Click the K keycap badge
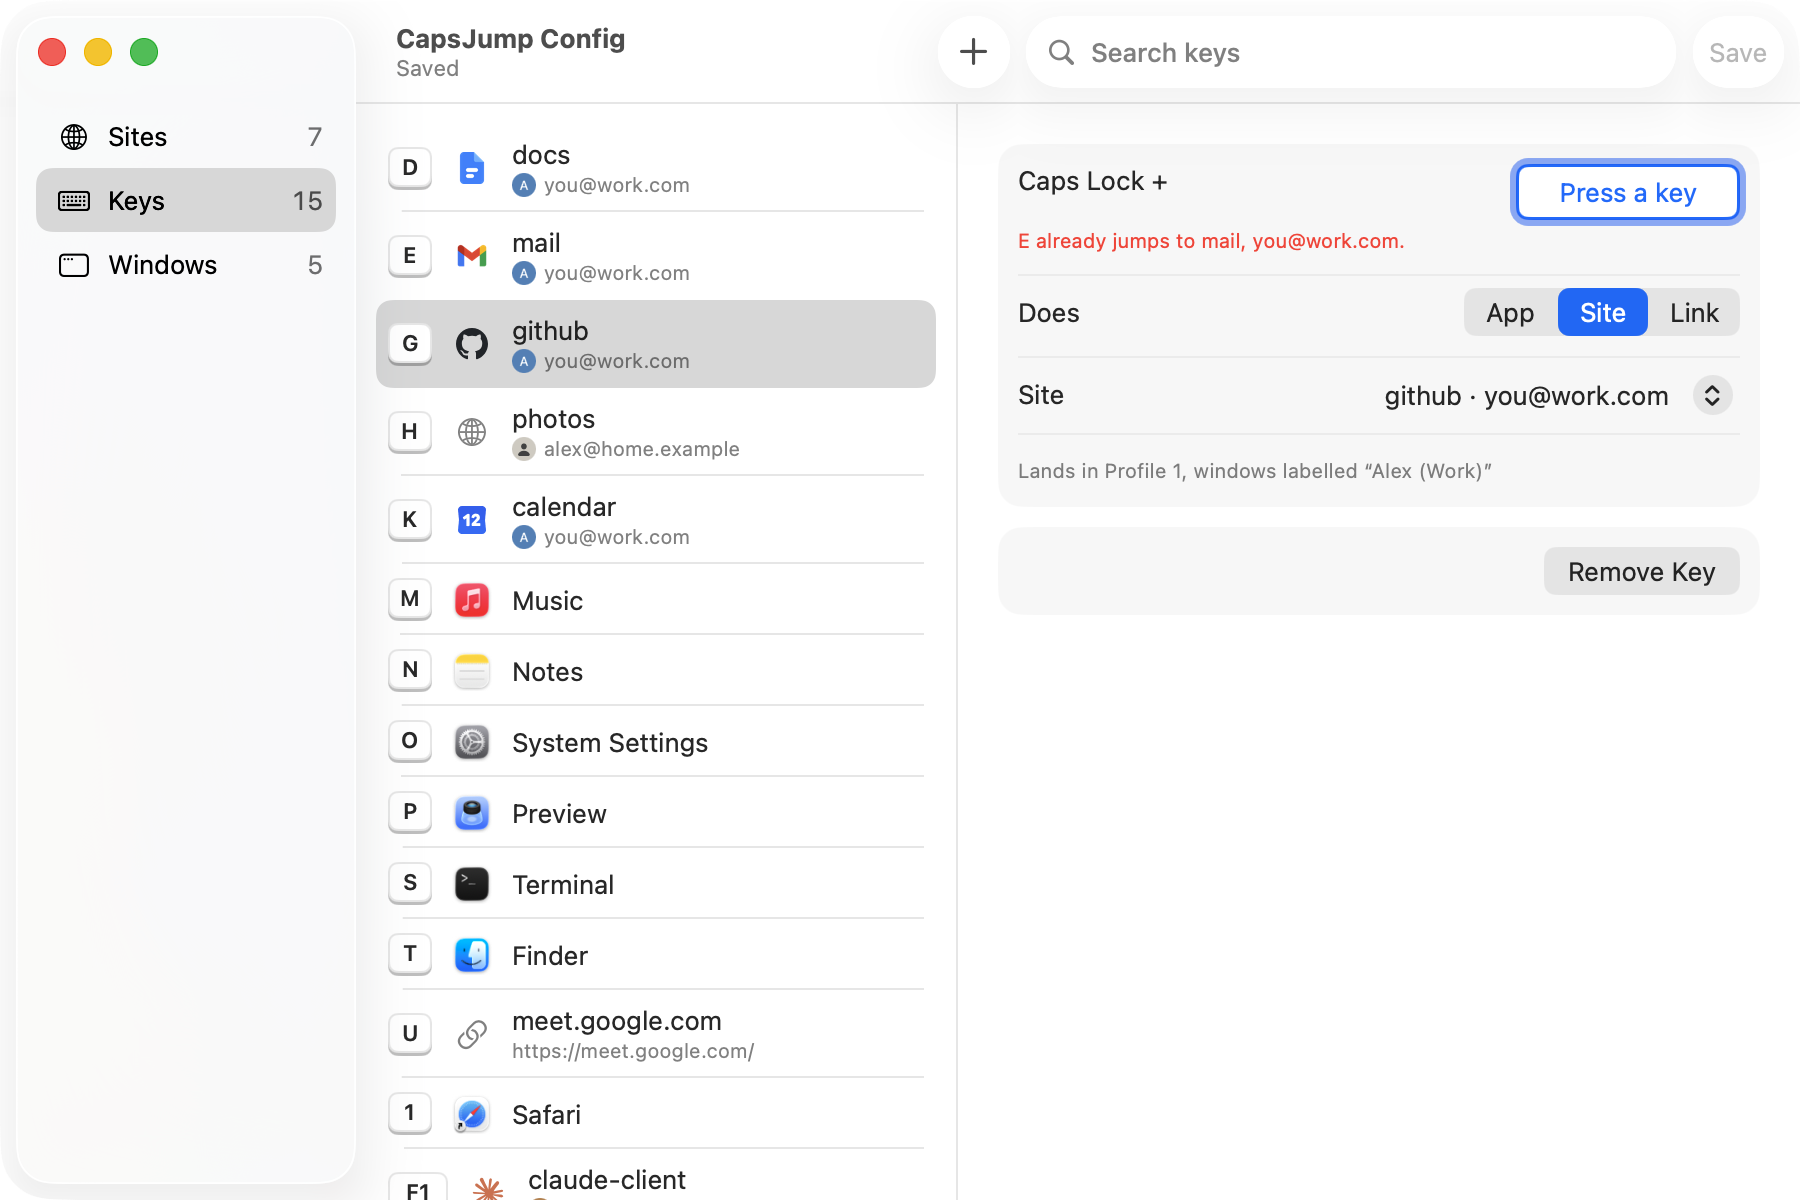This screenshot has height=1200, width=1800. click(410, 520)
